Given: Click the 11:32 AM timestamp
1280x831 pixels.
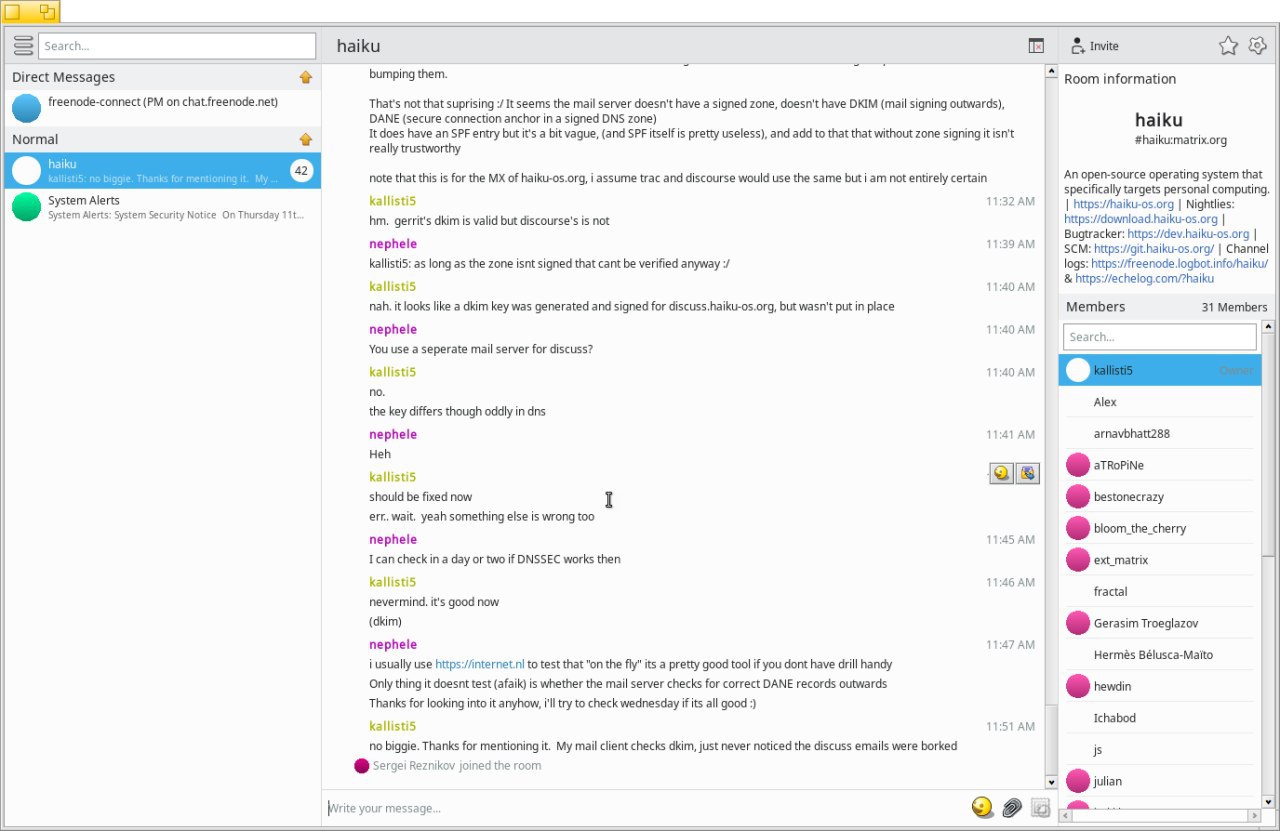Looking at the screenshot, I should 1010,202.
